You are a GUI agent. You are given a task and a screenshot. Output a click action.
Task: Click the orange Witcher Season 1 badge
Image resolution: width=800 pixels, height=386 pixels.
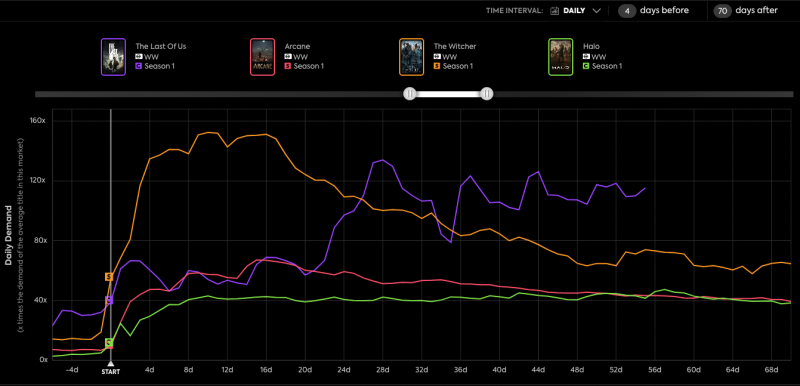pos(437,66)
